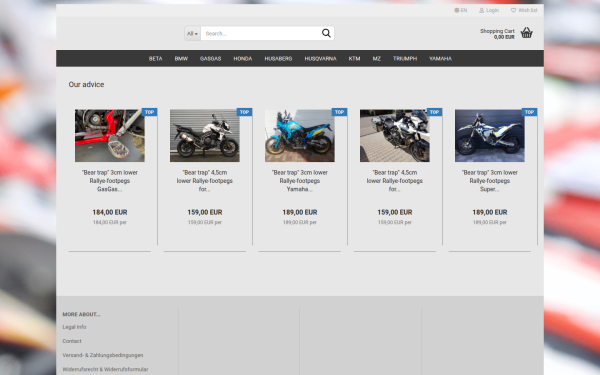This screenshot has height=375, width=600.
Task: Open the YAMAHA menu category
Action: click(440, 59)
